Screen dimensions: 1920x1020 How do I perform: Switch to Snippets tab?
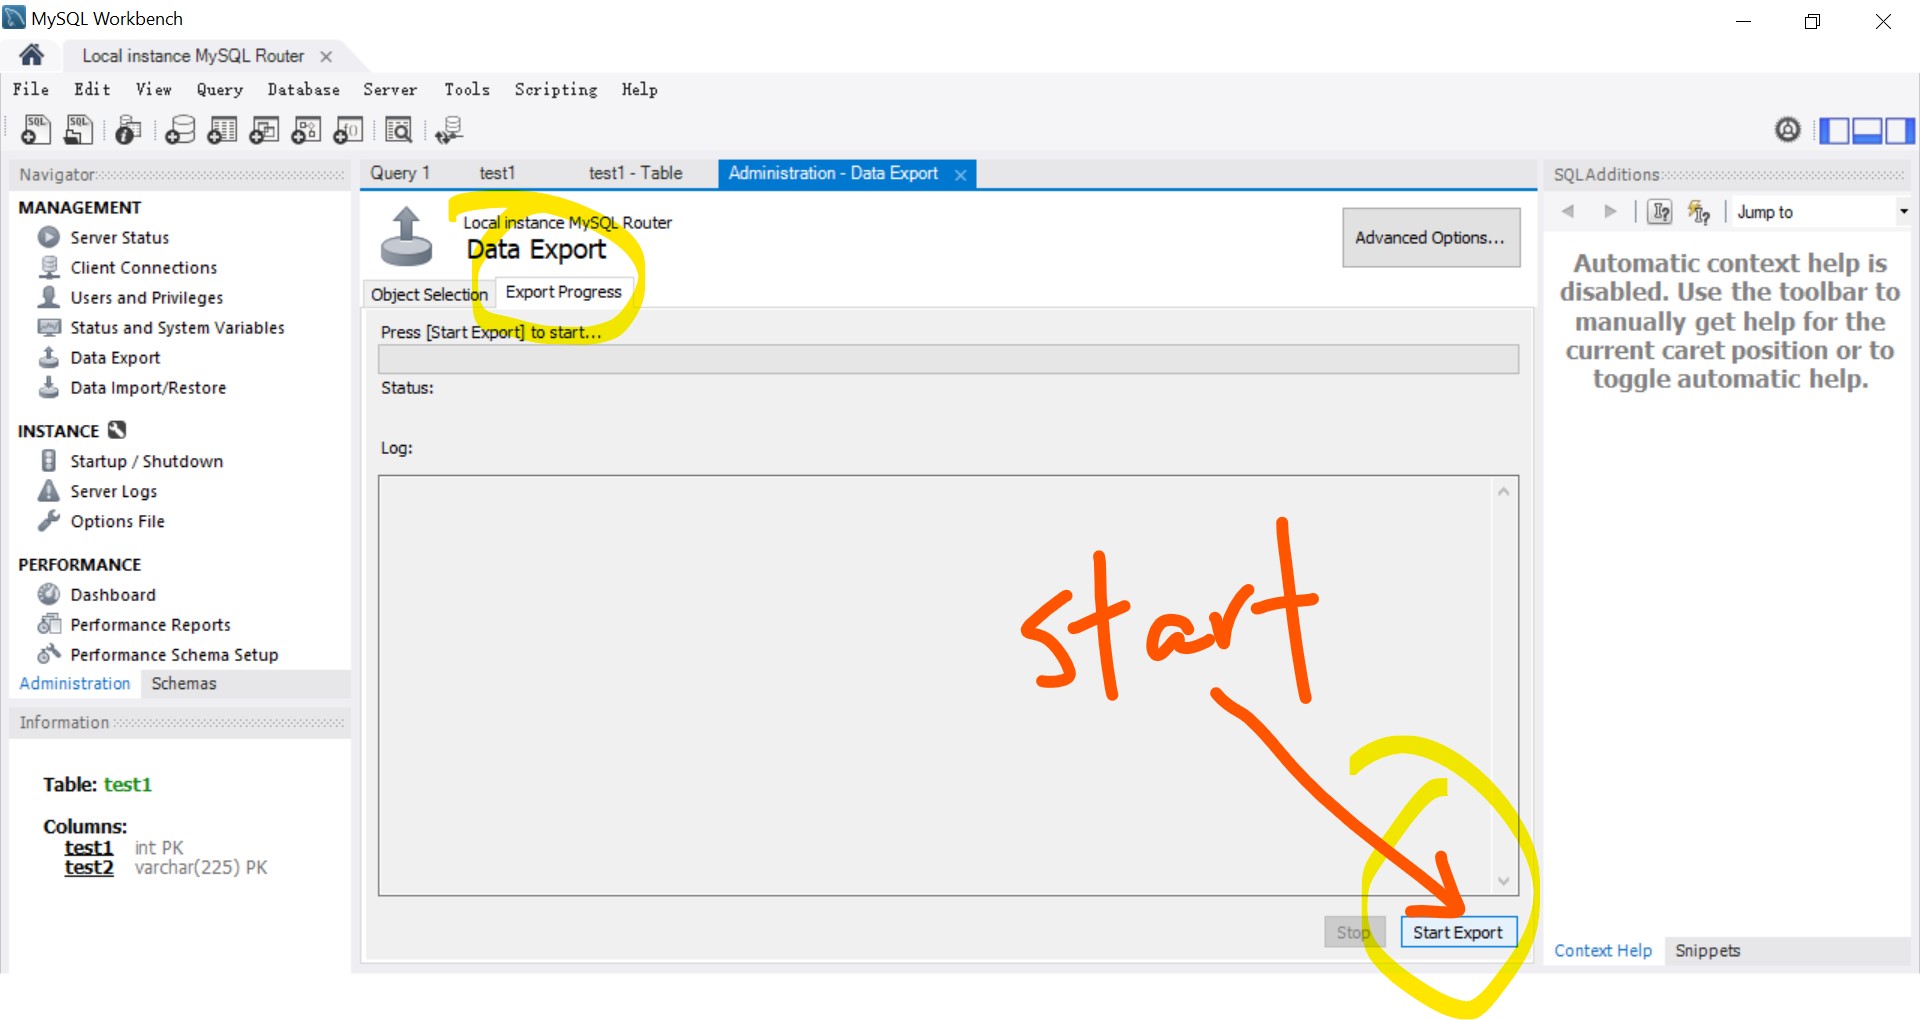click(1707, 950)
